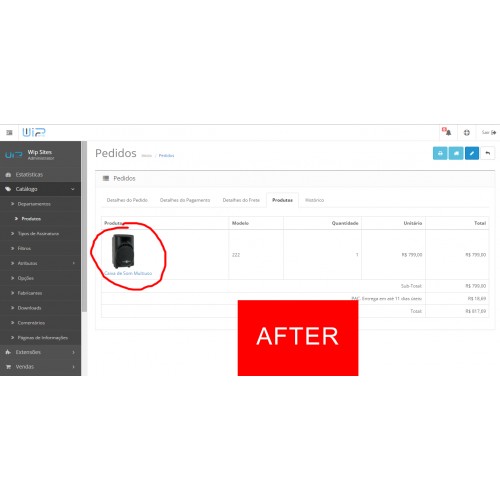Open the help lifebuoy icon
The height and width of the screenshot is (500, 500).
[467, 133]
